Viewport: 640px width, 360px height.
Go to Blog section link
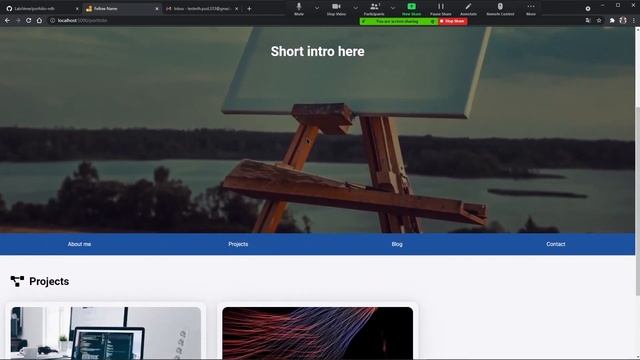tap(397, 244)
